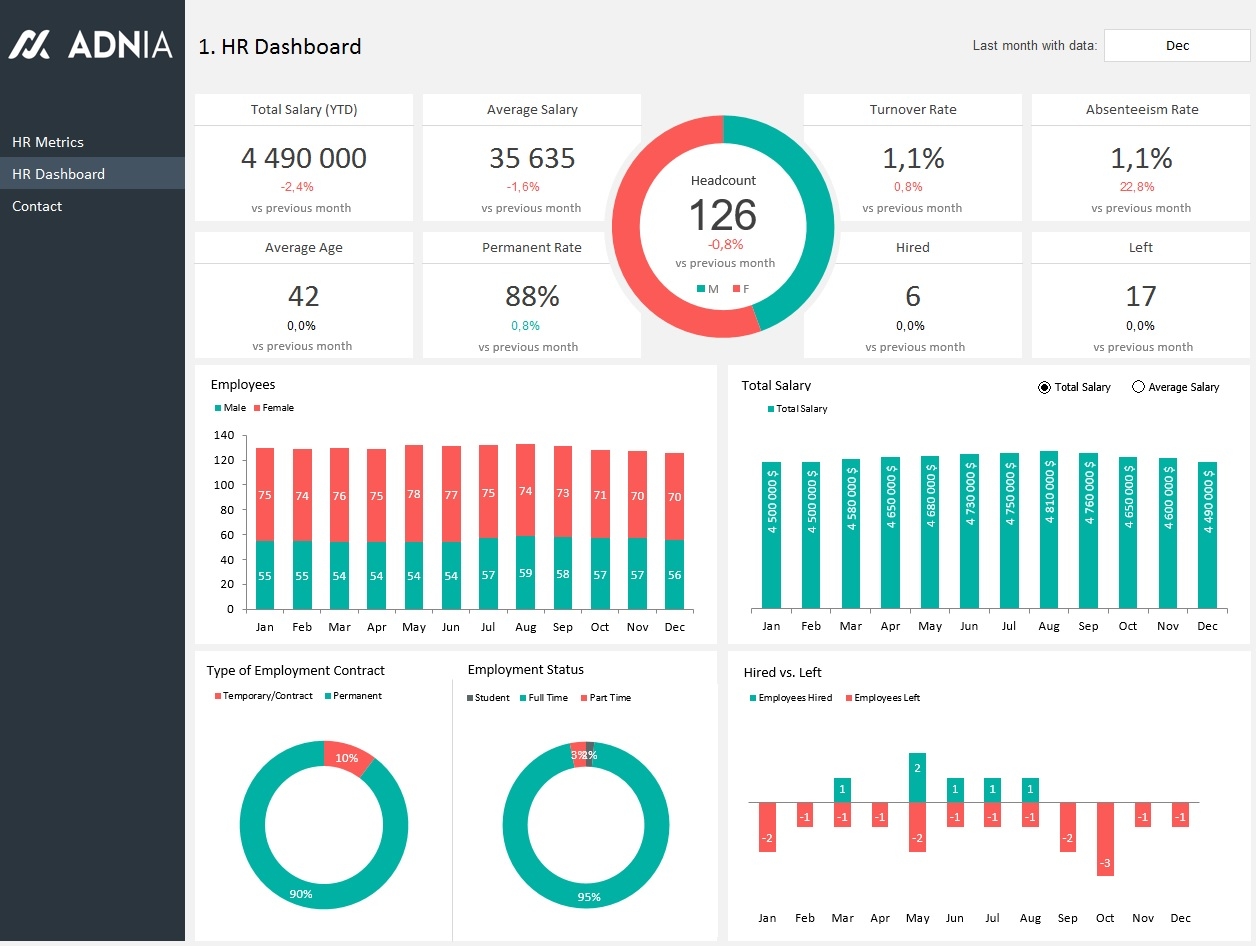Click the Female legend marker in Employees chart

(x=257, y=407)
